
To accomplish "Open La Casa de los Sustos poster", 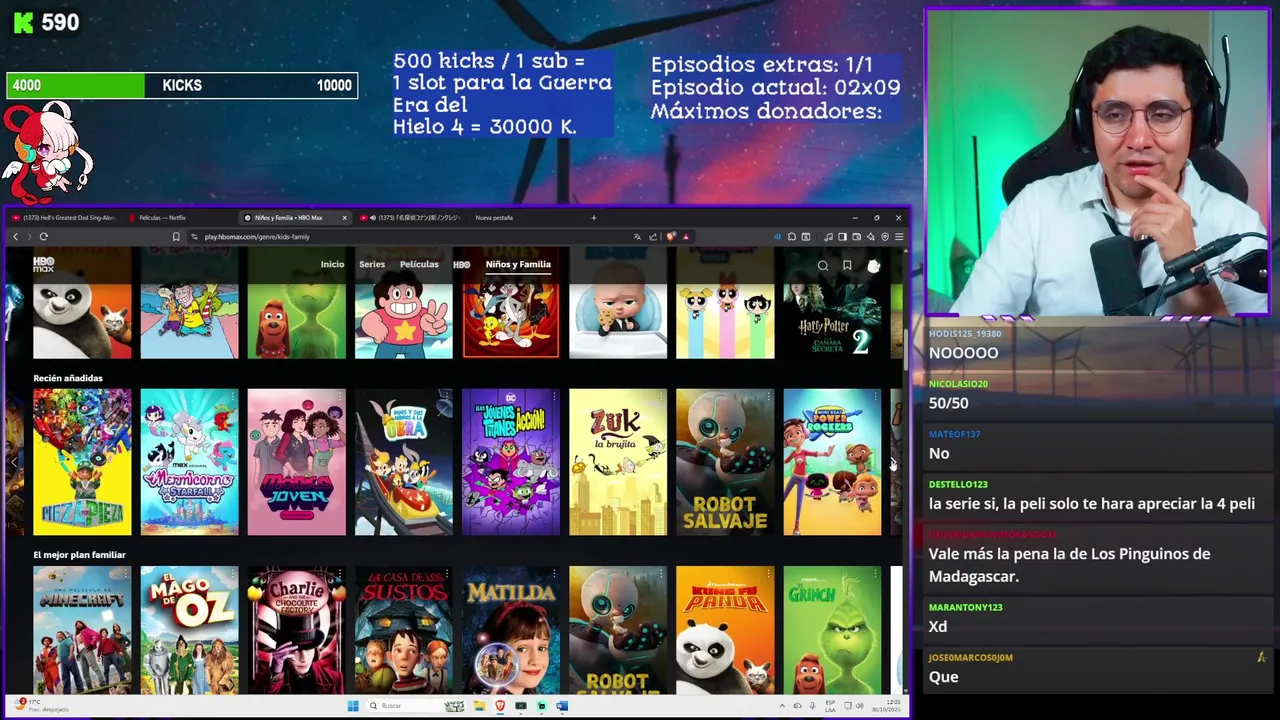I will pyautogui.click(x=404, y=630).
